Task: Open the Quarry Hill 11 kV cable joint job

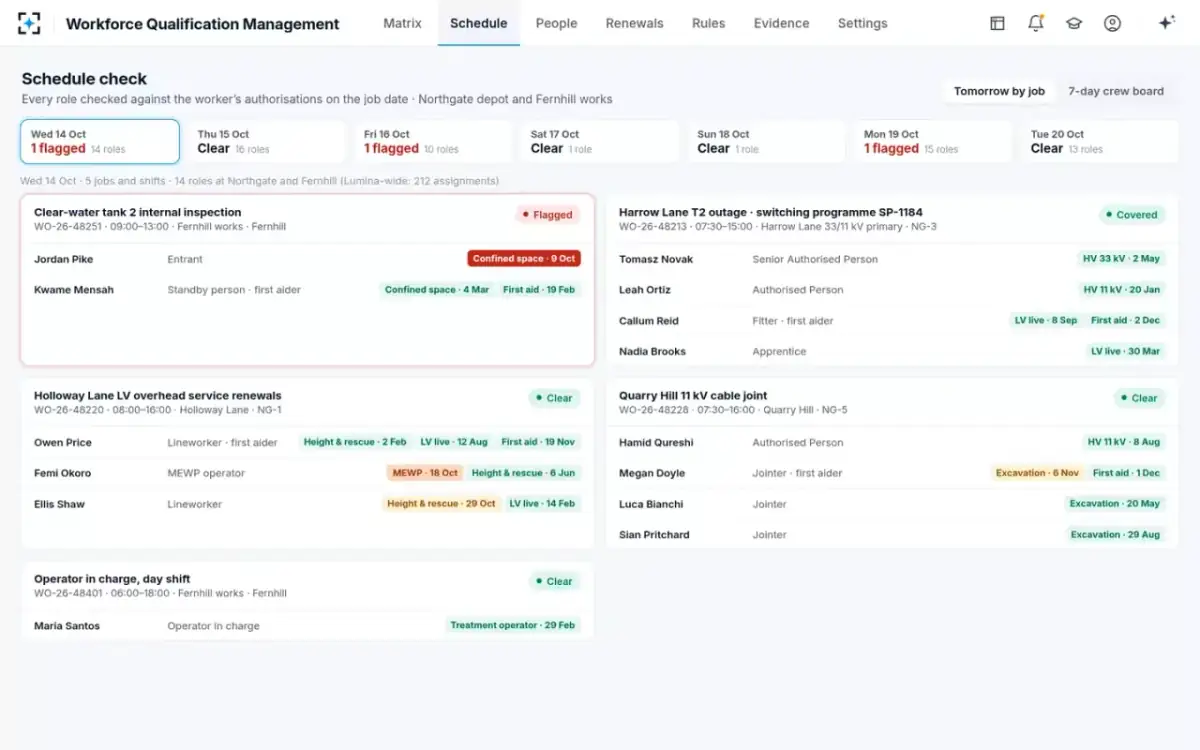Action: tap(693, 395)
